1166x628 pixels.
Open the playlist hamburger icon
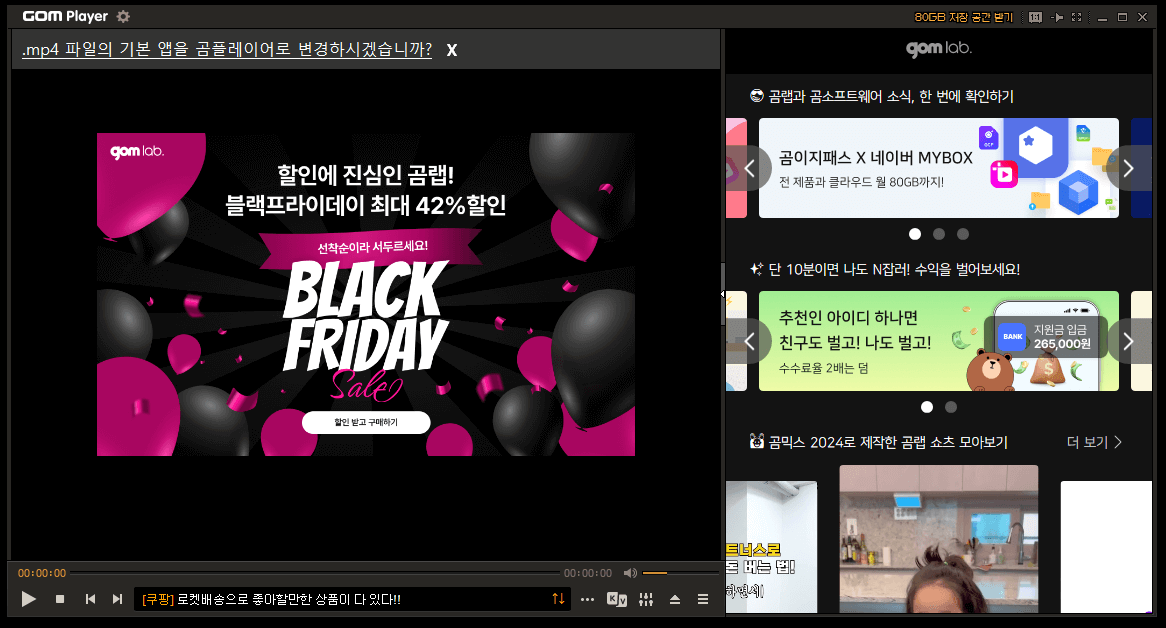703,599
